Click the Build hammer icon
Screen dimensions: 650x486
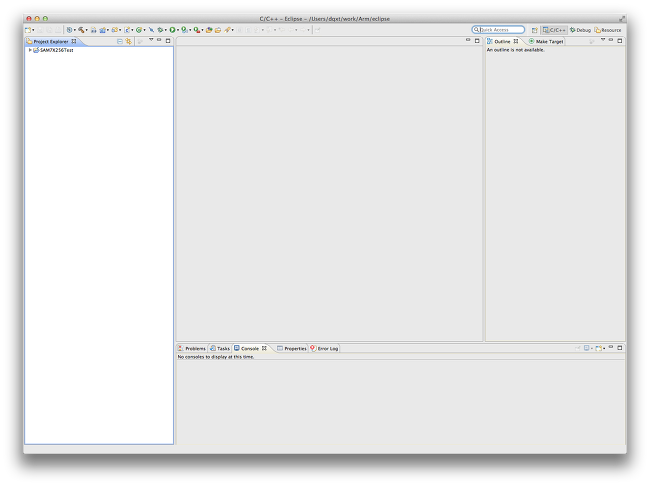(81, 30)
